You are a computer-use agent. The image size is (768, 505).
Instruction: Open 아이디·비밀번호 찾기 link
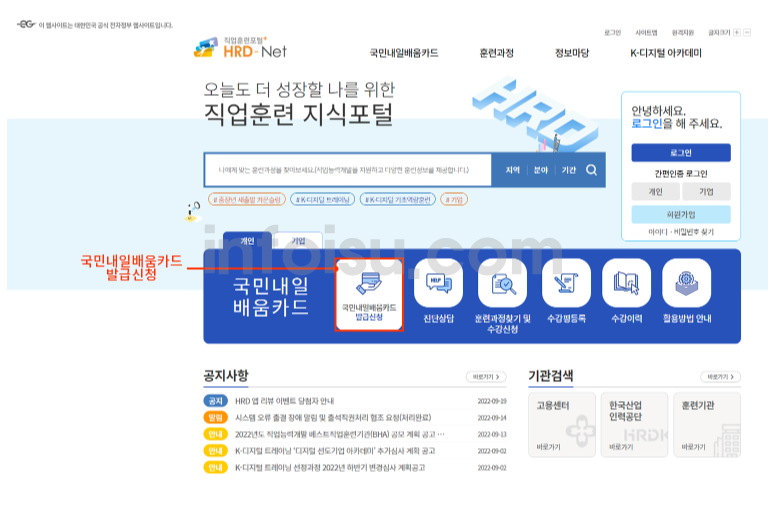coord(681,232)
